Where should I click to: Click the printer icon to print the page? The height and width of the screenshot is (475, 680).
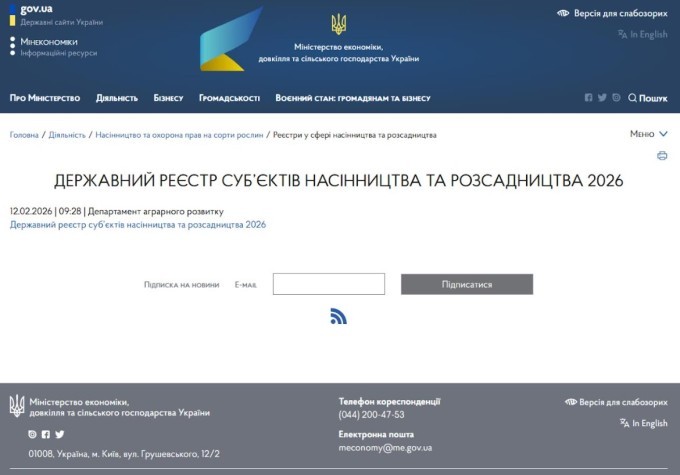(662, 156)
